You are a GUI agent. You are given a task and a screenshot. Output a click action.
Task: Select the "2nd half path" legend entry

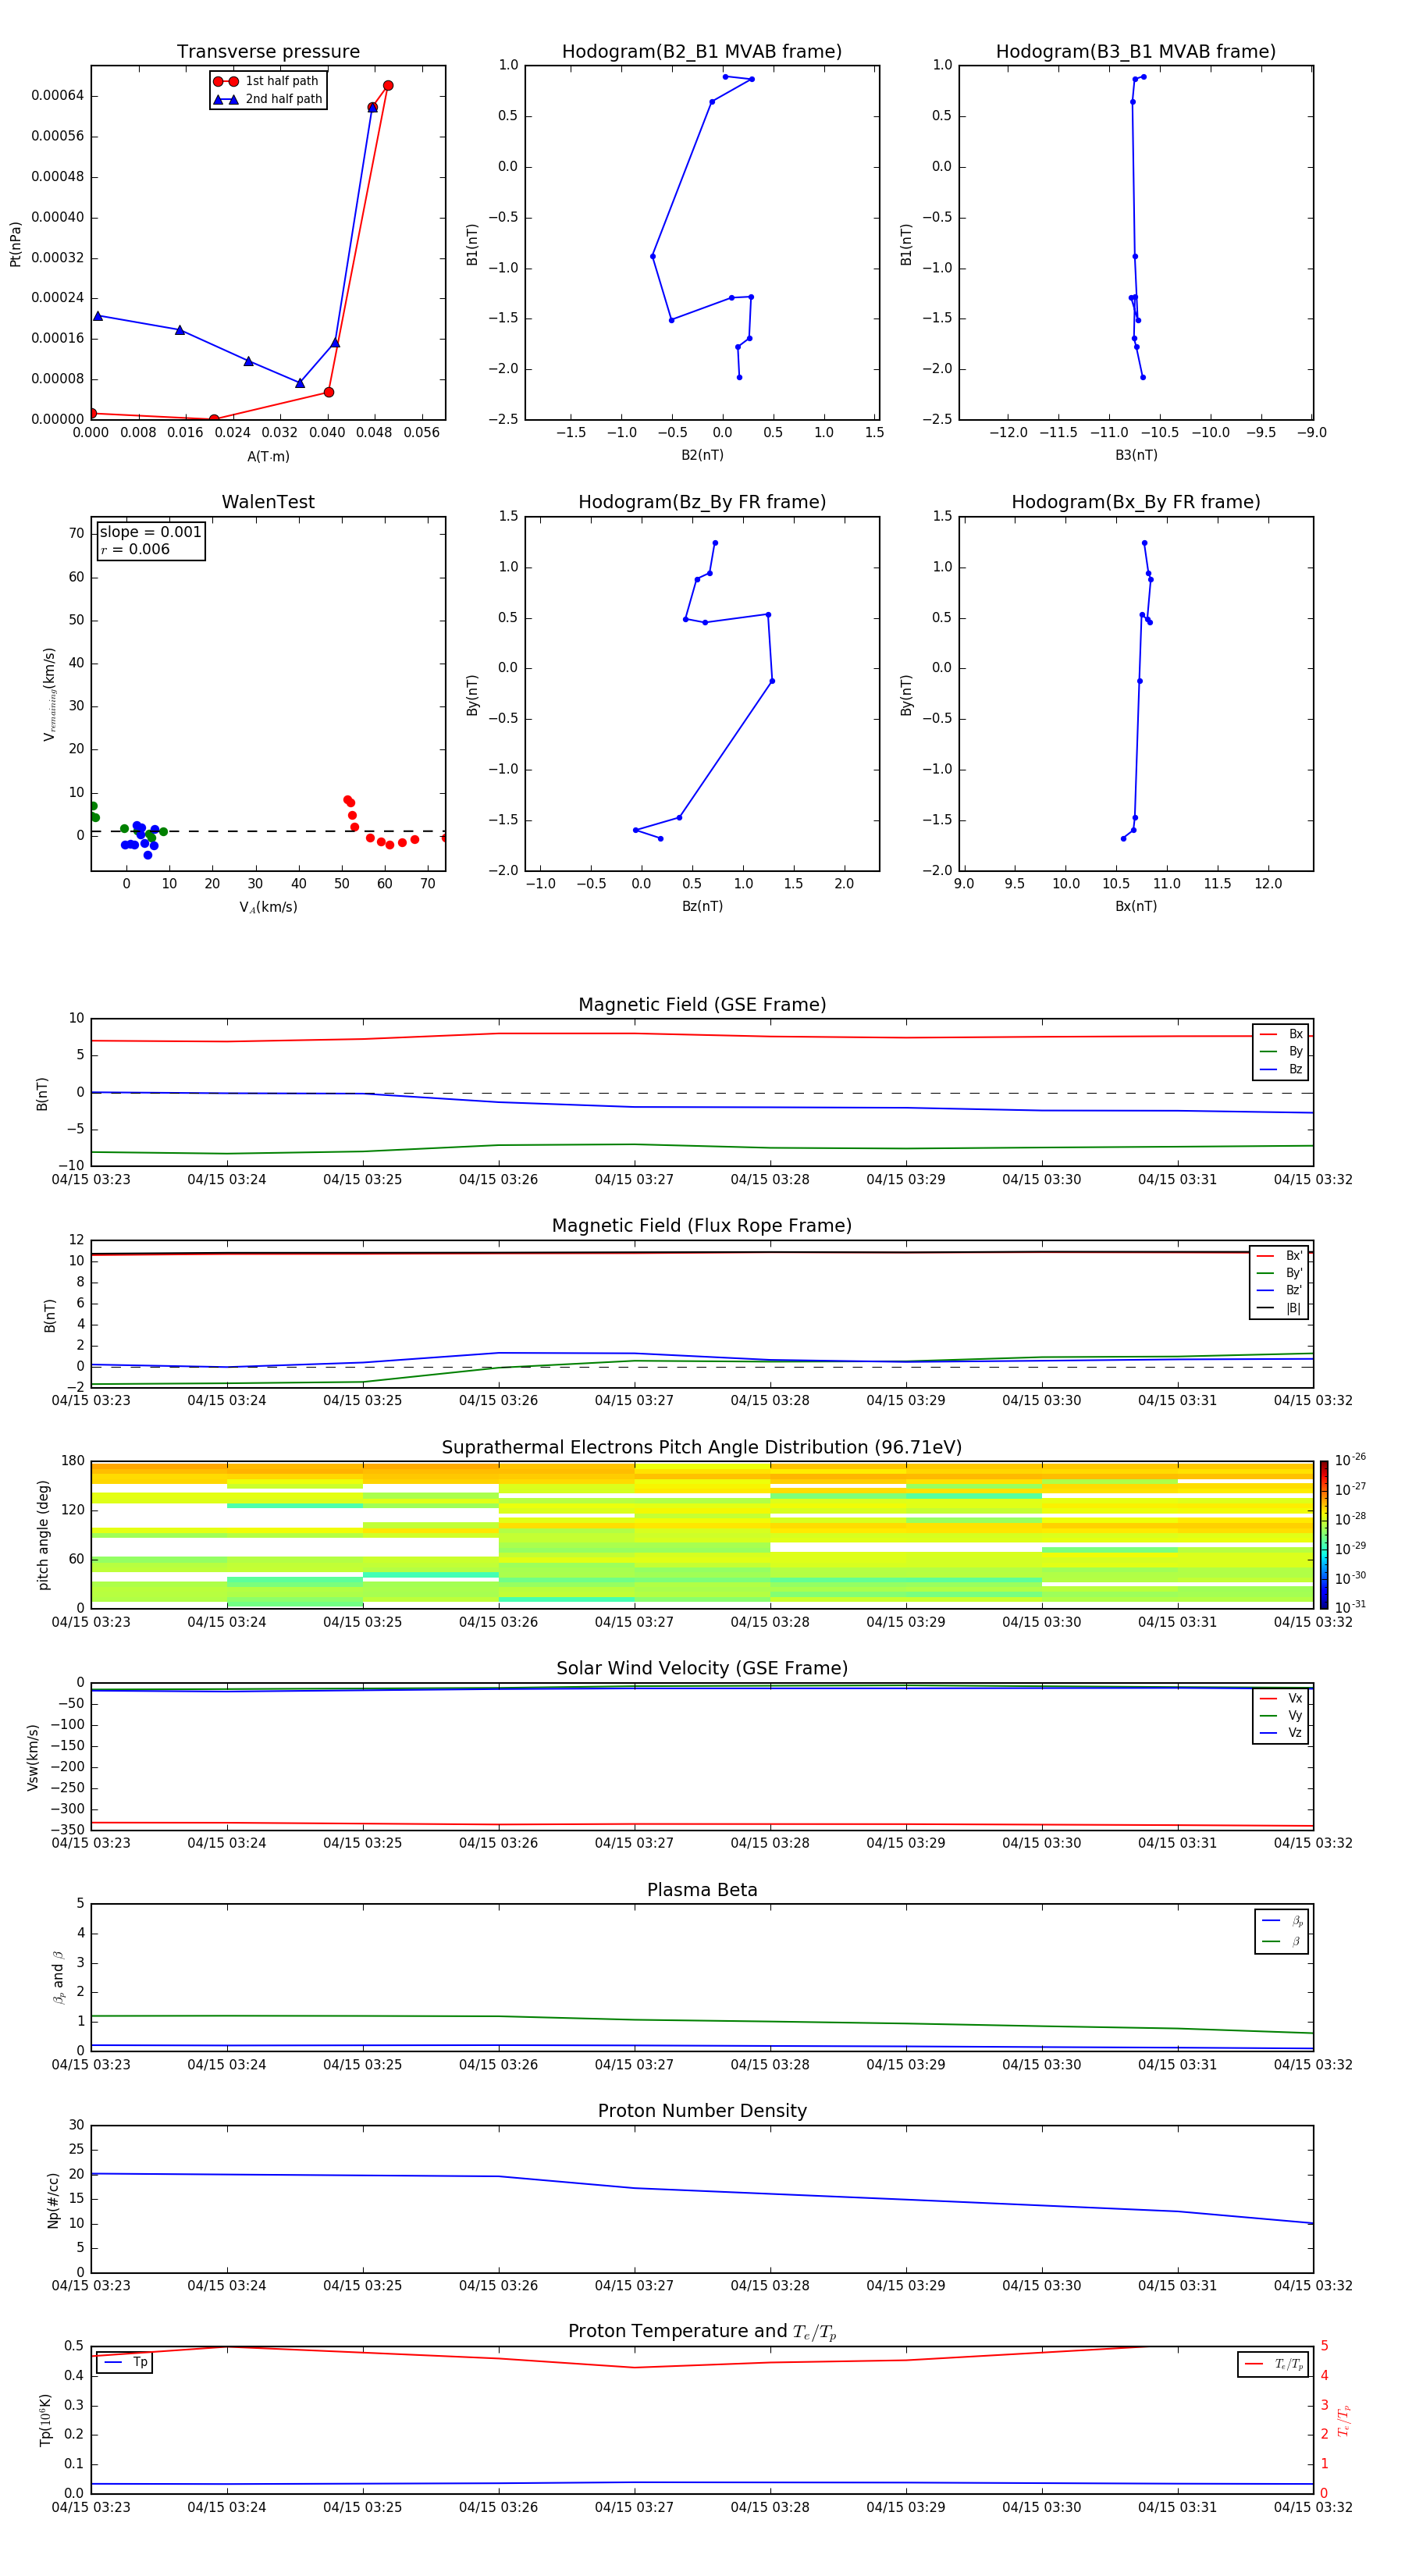tap(268, 99)
